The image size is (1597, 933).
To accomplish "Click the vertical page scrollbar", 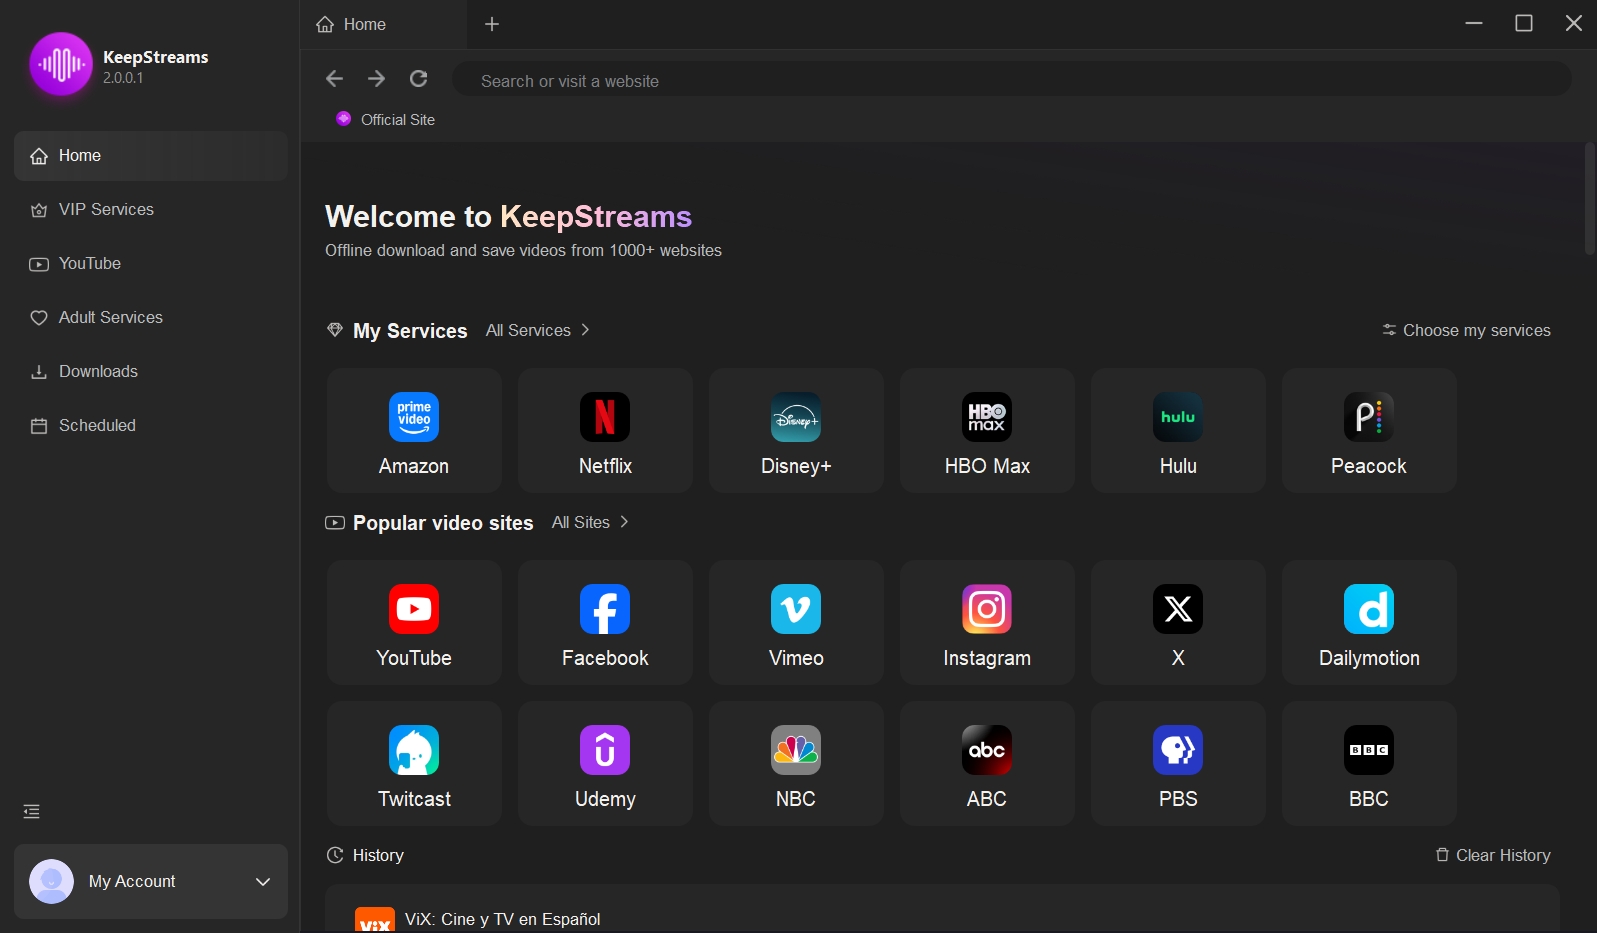I will pos(1590,199).
